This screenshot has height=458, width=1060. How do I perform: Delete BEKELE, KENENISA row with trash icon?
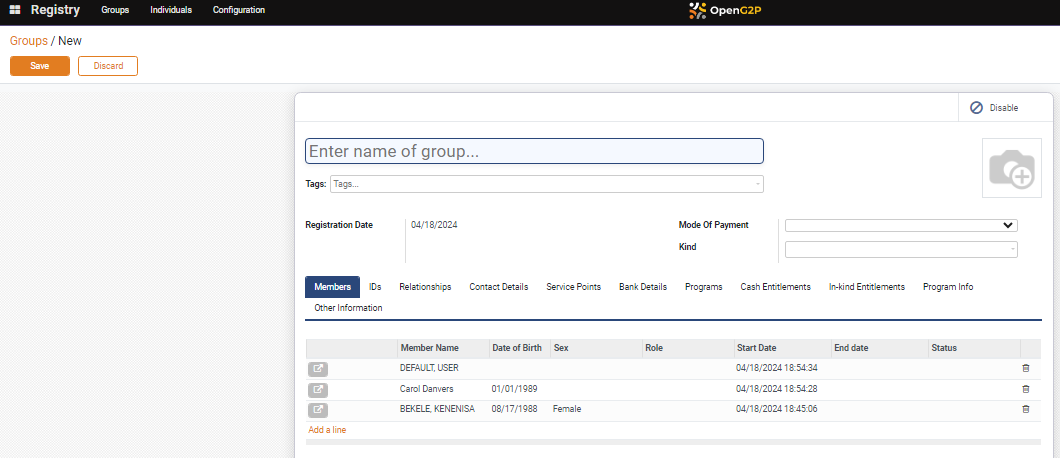pyautogui.click(x=1025, y=410)
